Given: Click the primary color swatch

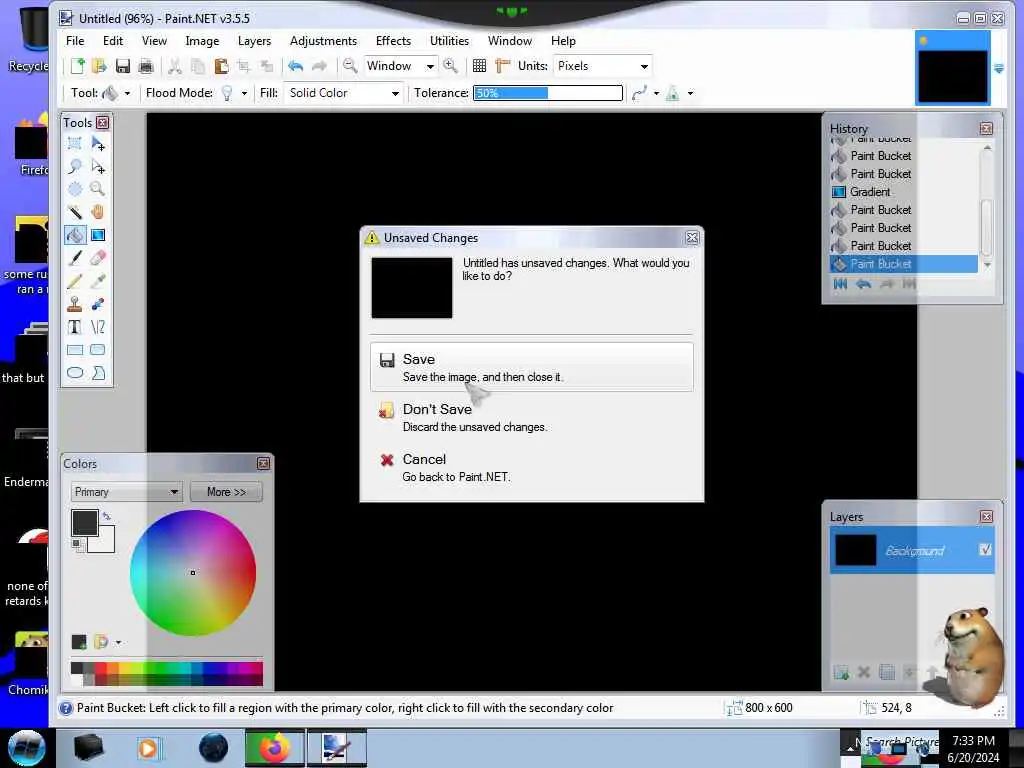Looking at the screenshot, I should (x=84, y=523).
